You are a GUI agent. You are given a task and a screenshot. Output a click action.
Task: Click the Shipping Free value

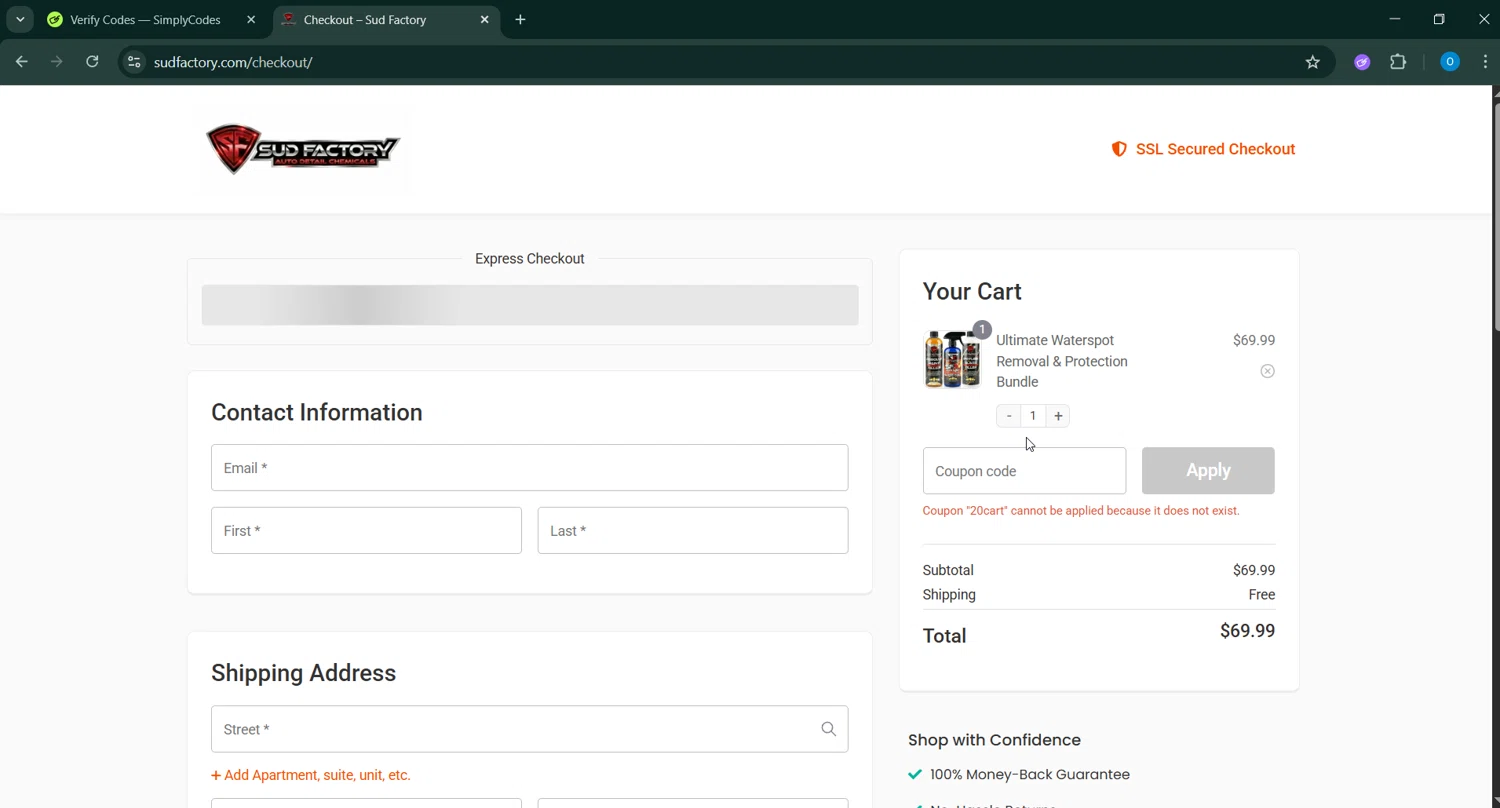[1262, 595]
